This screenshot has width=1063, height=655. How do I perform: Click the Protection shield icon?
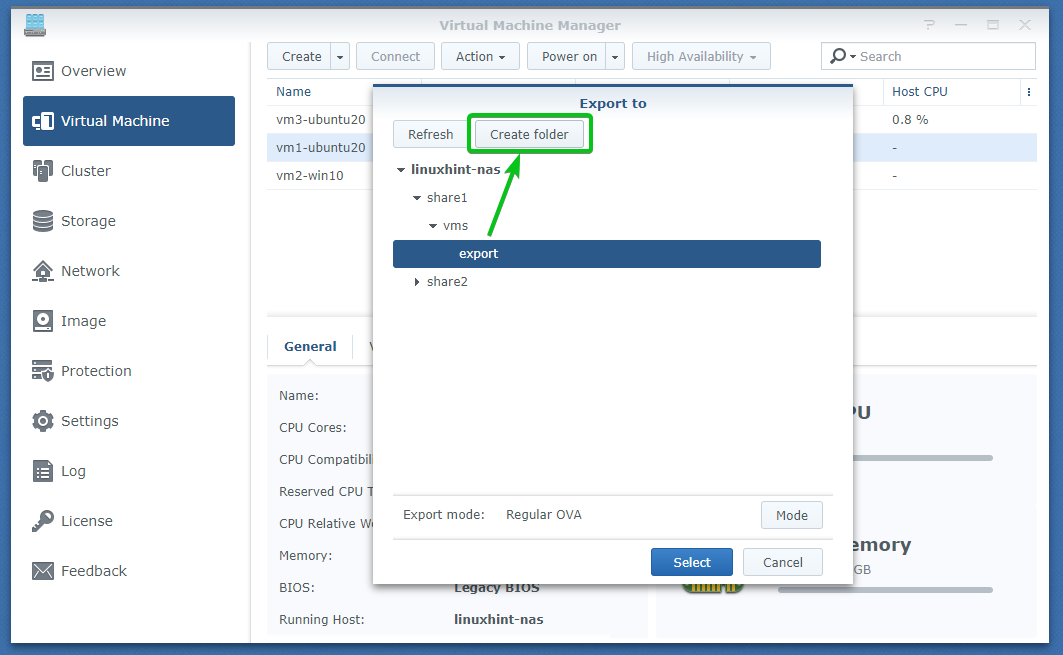pos(43,371)
